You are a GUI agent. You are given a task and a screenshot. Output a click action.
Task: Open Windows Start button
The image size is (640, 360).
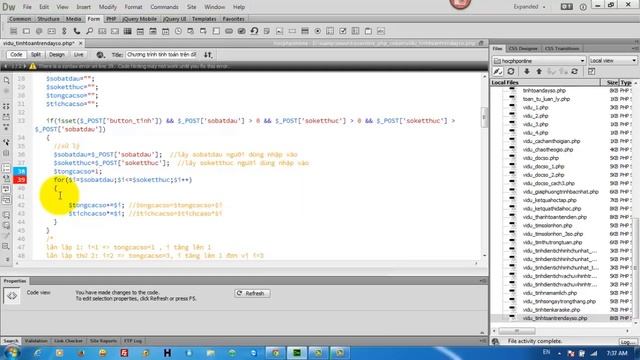pos(11,353)
